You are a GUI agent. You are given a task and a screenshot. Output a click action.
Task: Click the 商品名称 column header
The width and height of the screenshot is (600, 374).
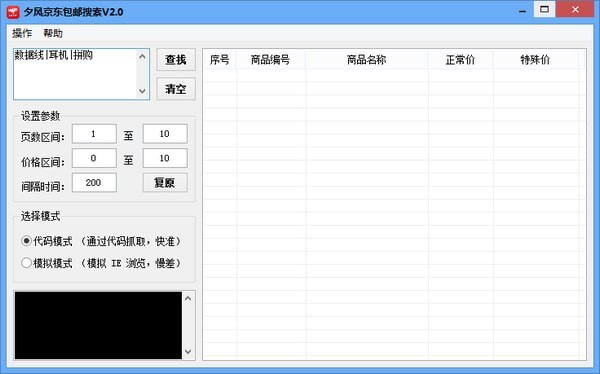(367, 60)
